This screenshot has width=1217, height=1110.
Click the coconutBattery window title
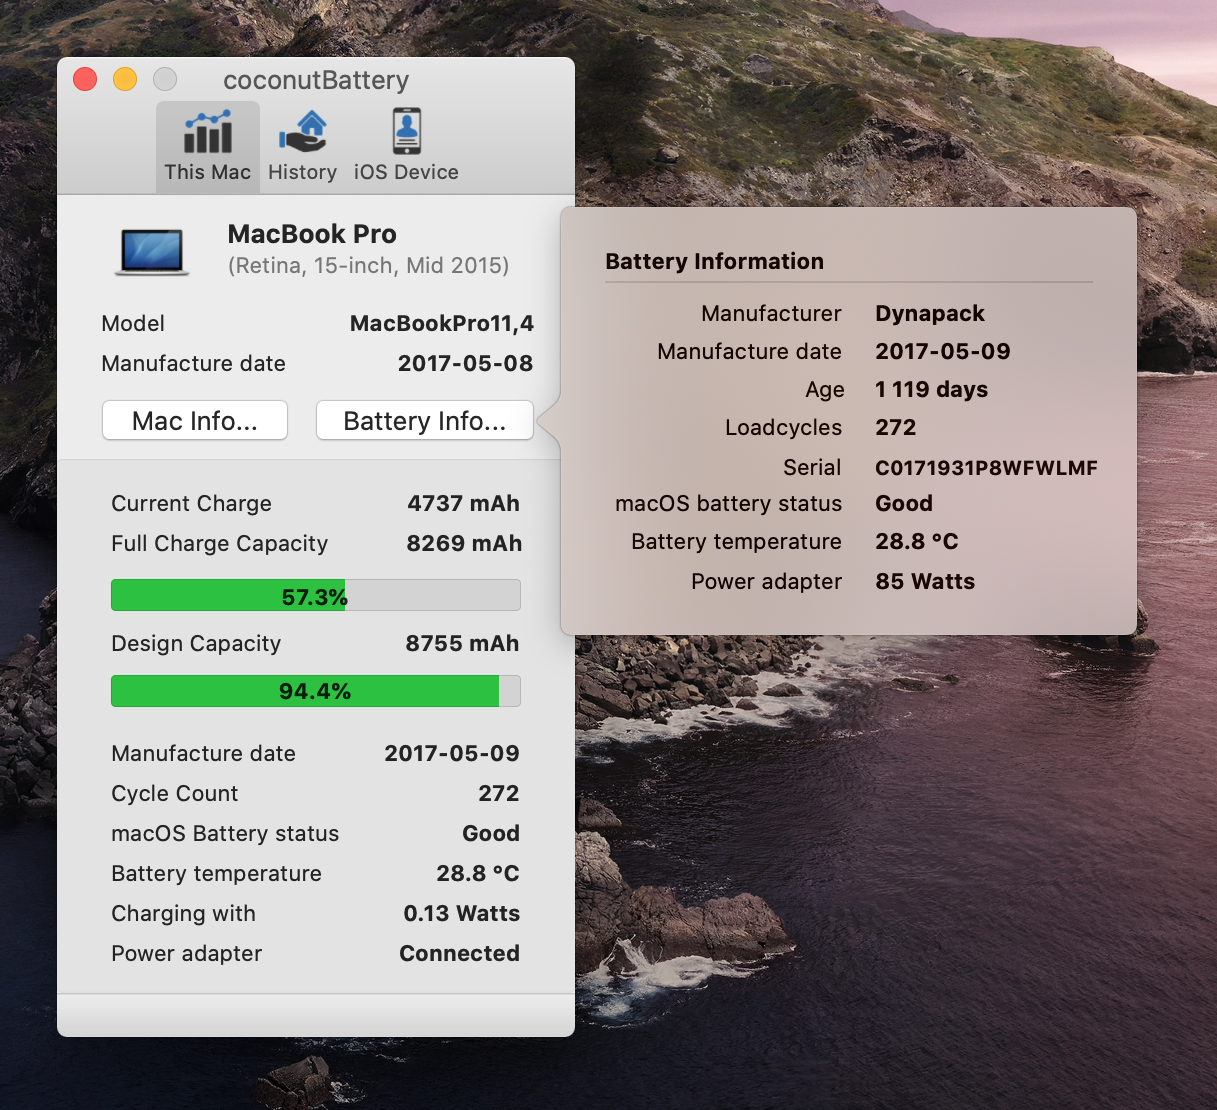316,80
